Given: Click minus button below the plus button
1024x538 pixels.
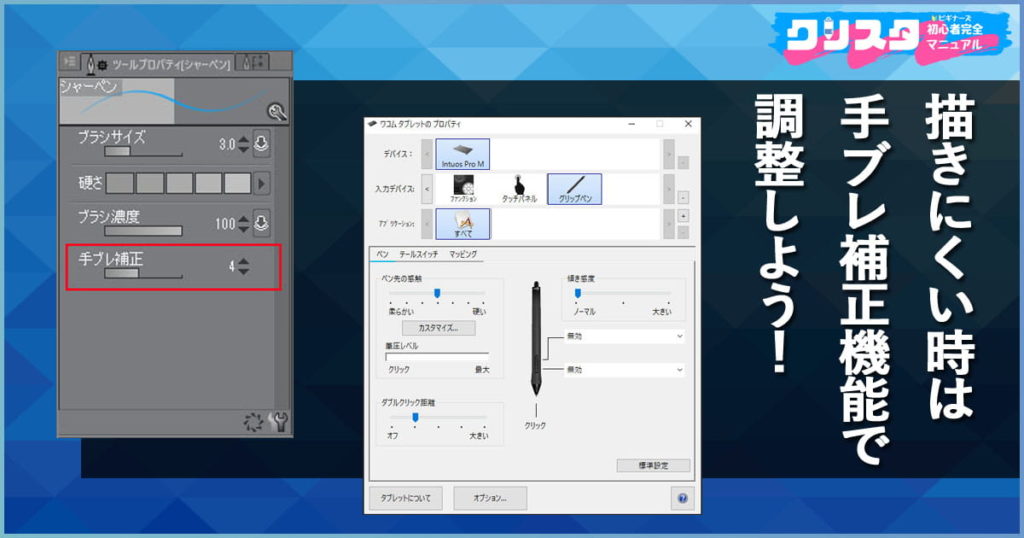Looking at the screenshot, I should point(683,232).
